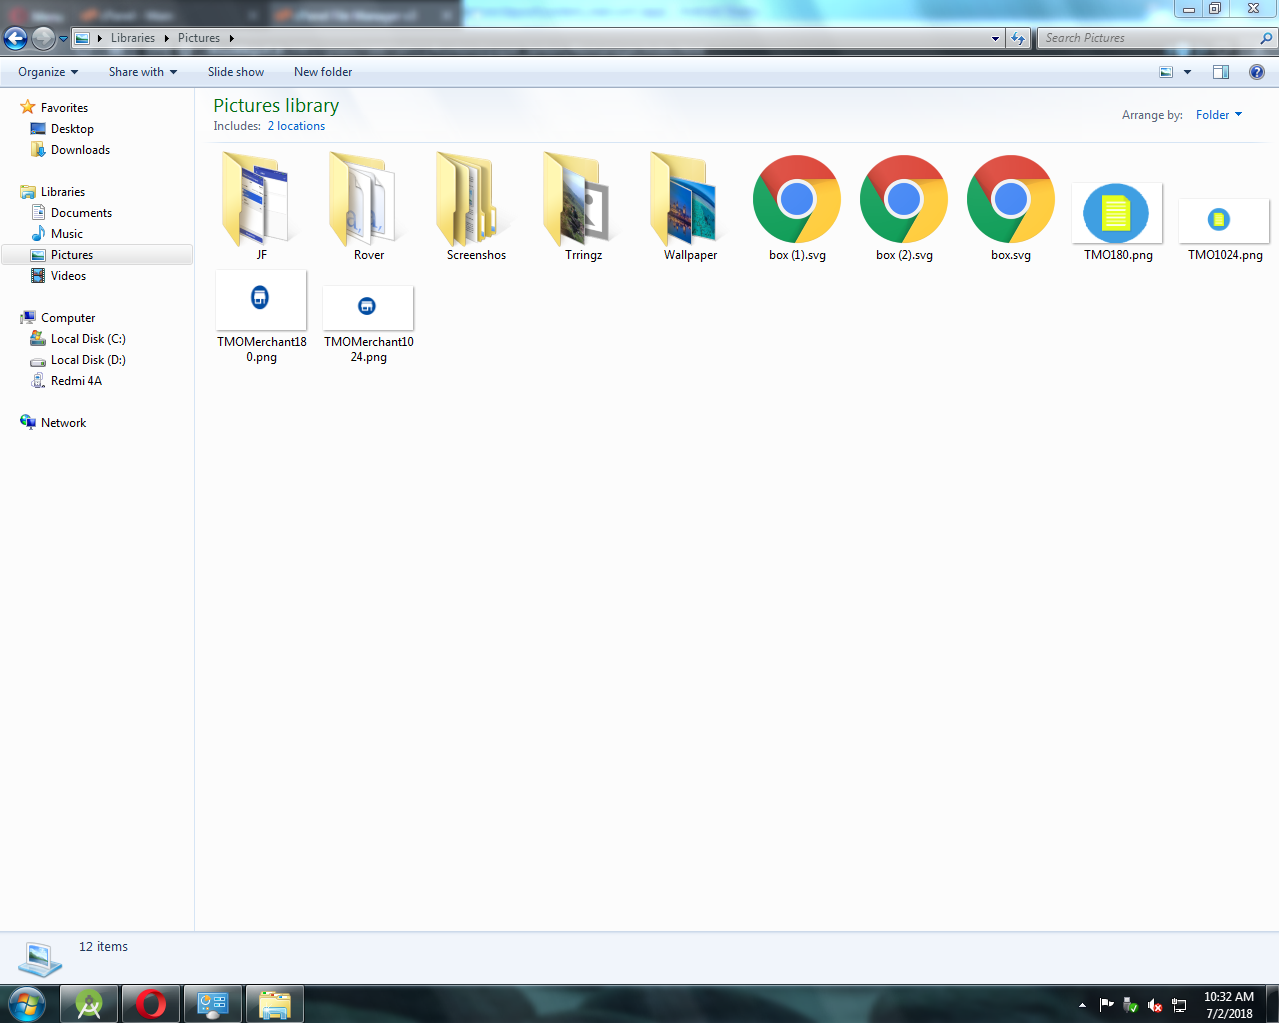The width and height of the screenshot is (1279, 1023).
Task: Expand the change view options arrow
Action: [x=1187, y=72]
